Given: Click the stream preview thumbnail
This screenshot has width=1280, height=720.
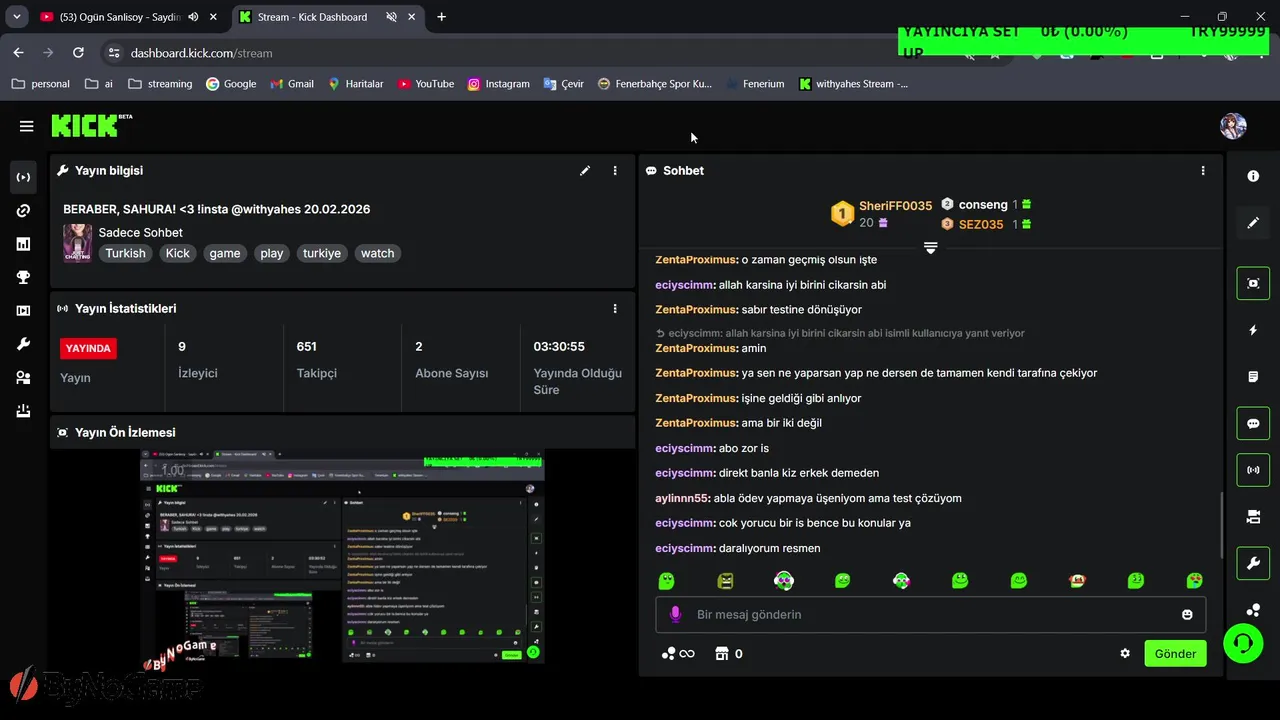Looking at the screenshot, I should point(342,557).
